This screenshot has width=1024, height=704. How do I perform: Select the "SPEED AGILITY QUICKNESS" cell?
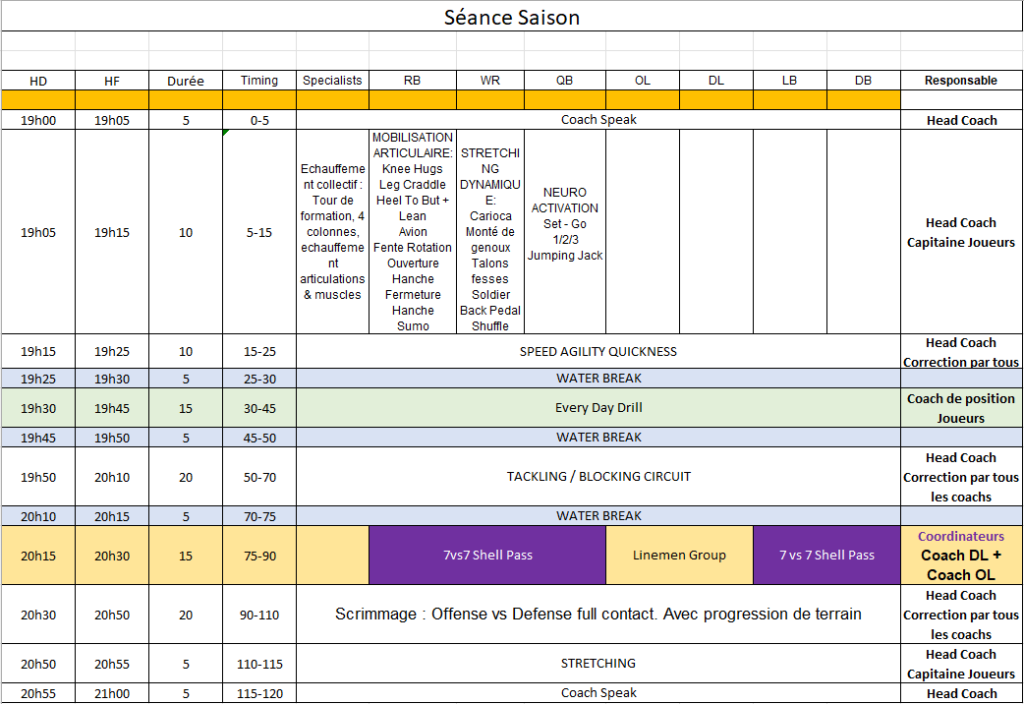coord(598,351)
